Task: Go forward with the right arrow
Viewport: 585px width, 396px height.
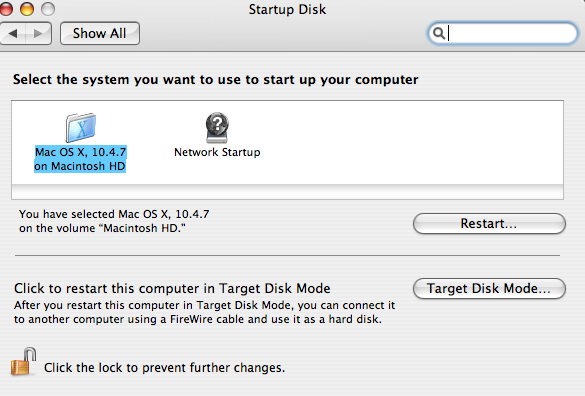Action: [38, 34]
